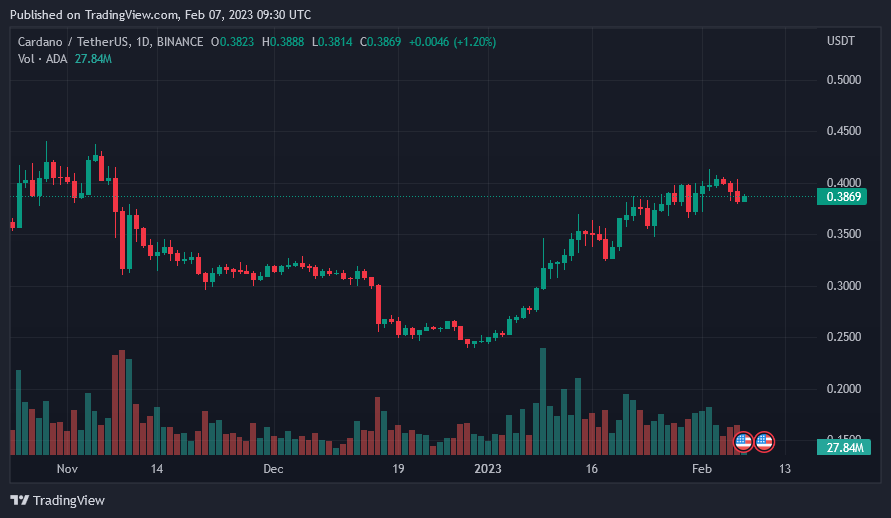Click the 0.3500 price axis label
This screenshot has width=891, height=518.
(x=844, y=234)
